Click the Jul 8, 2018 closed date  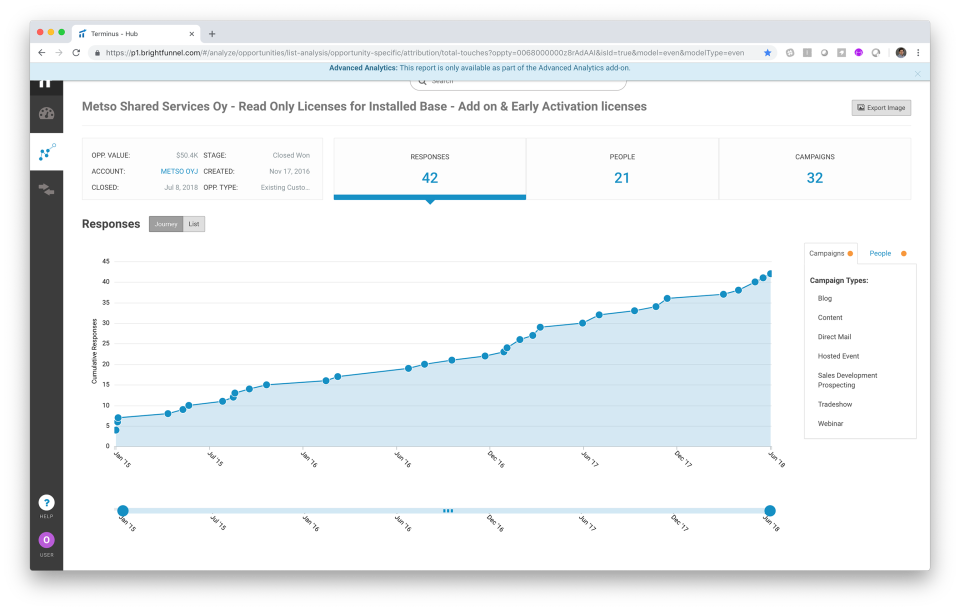pyautogui.click(x=181, y=187)
